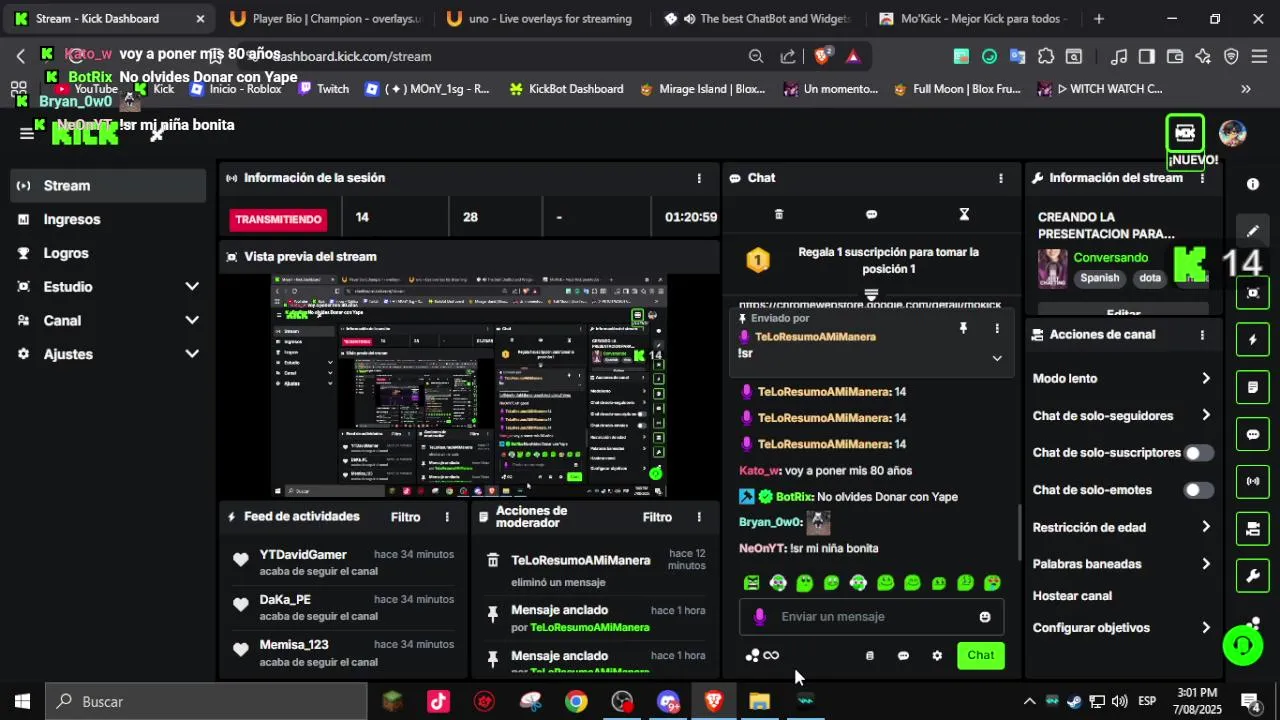Open Acciones de canal three-dot menu
The image size is (1280, 720).
point(1202,335)
